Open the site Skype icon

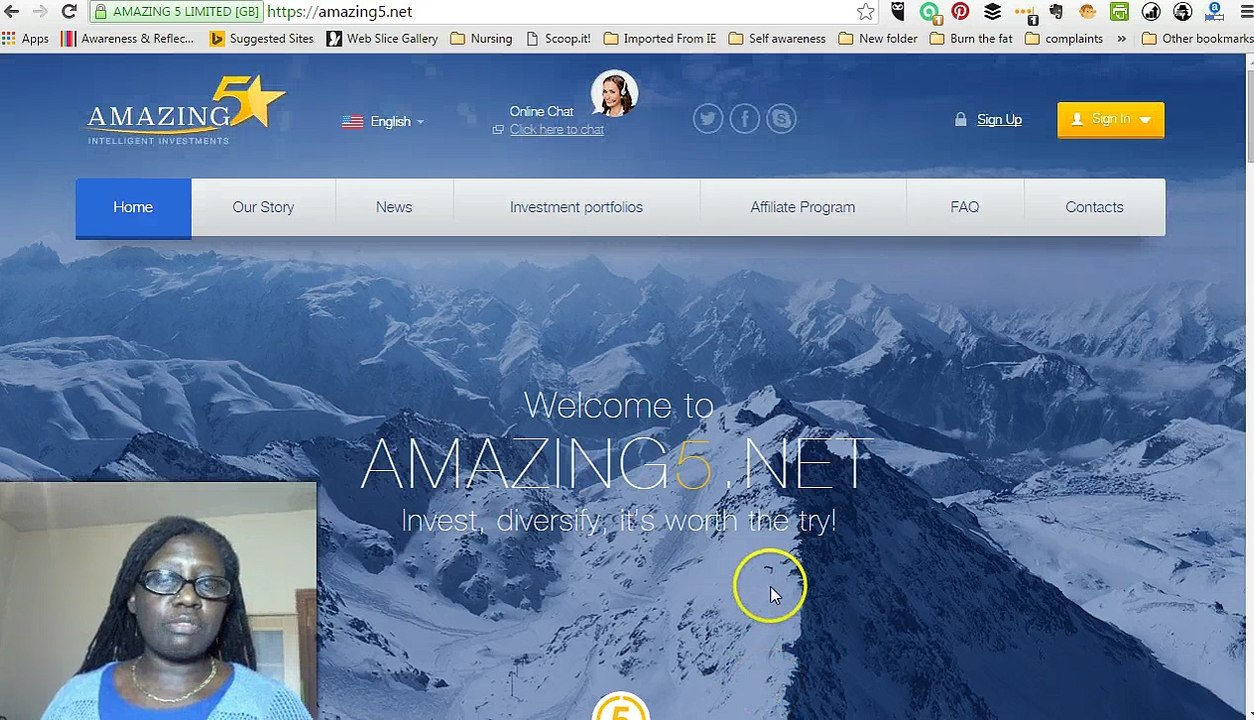pos(781,119)
